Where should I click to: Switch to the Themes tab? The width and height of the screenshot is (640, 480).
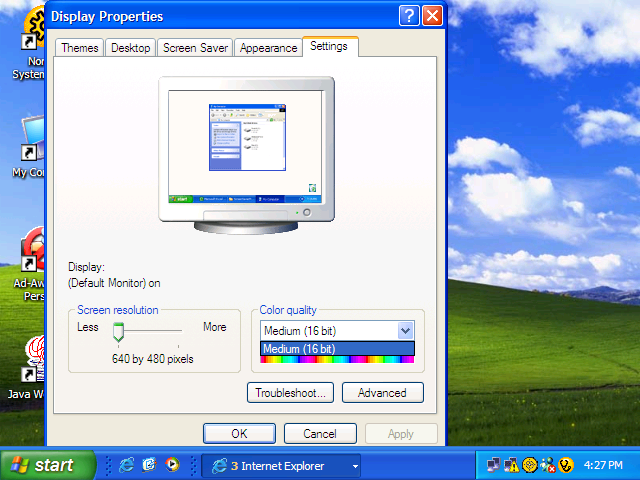click(80, 48)
